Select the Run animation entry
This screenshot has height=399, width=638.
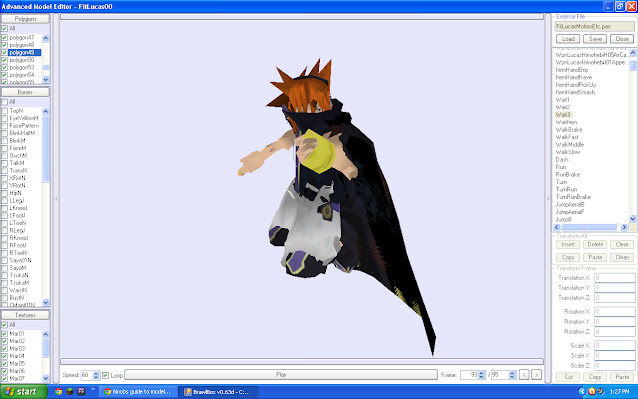point(561,167)
